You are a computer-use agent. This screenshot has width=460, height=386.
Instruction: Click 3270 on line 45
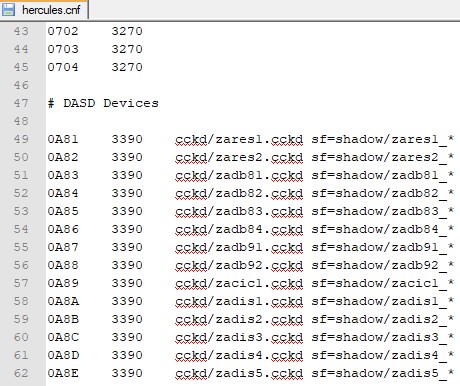pyautogui.click(x=127, y=67)
